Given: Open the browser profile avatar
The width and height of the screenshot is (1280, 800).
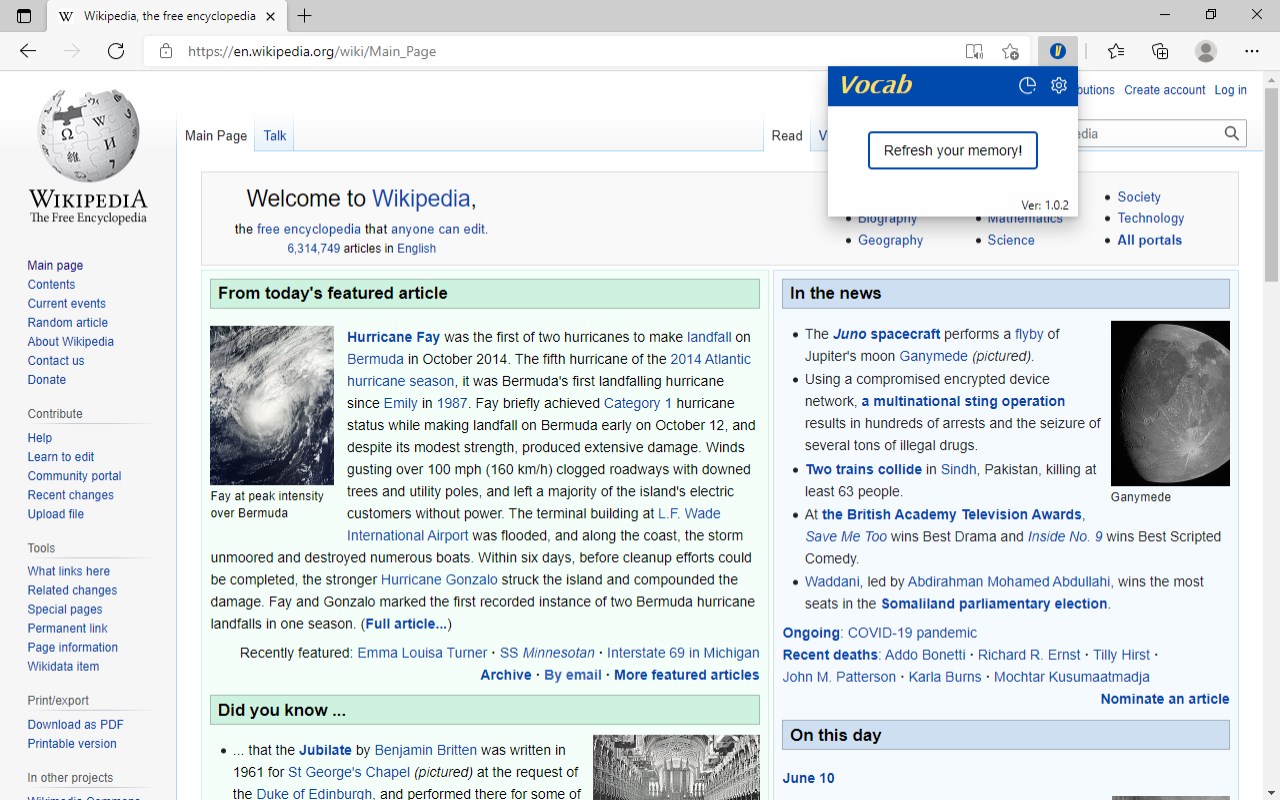Looking at the screenshot, I should pyautogui.click(x=1206, y=51).
